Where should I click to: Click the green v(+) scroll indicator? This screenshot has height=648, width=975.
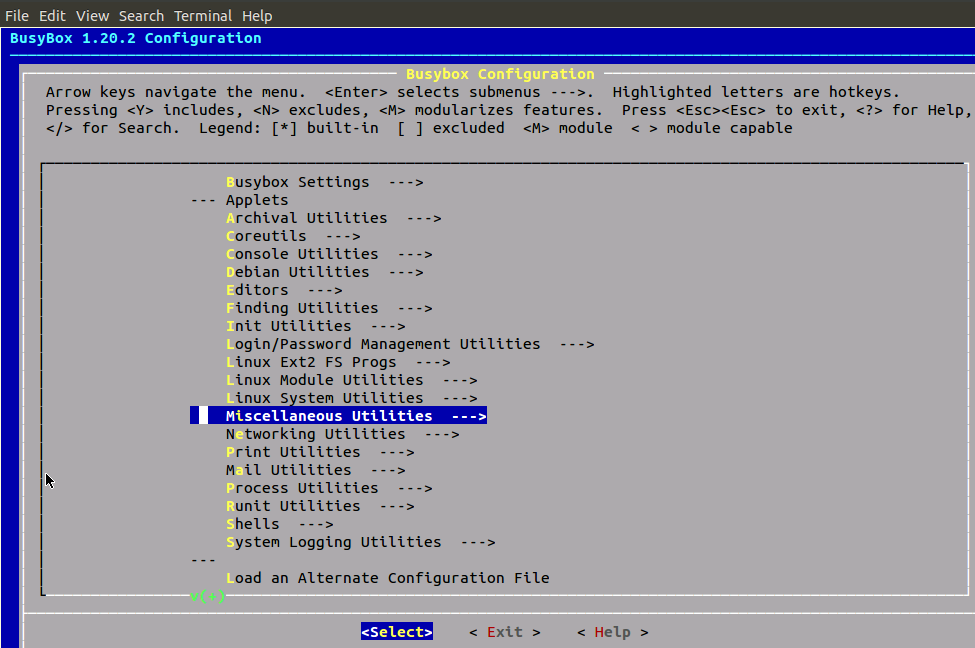point(208,596)
